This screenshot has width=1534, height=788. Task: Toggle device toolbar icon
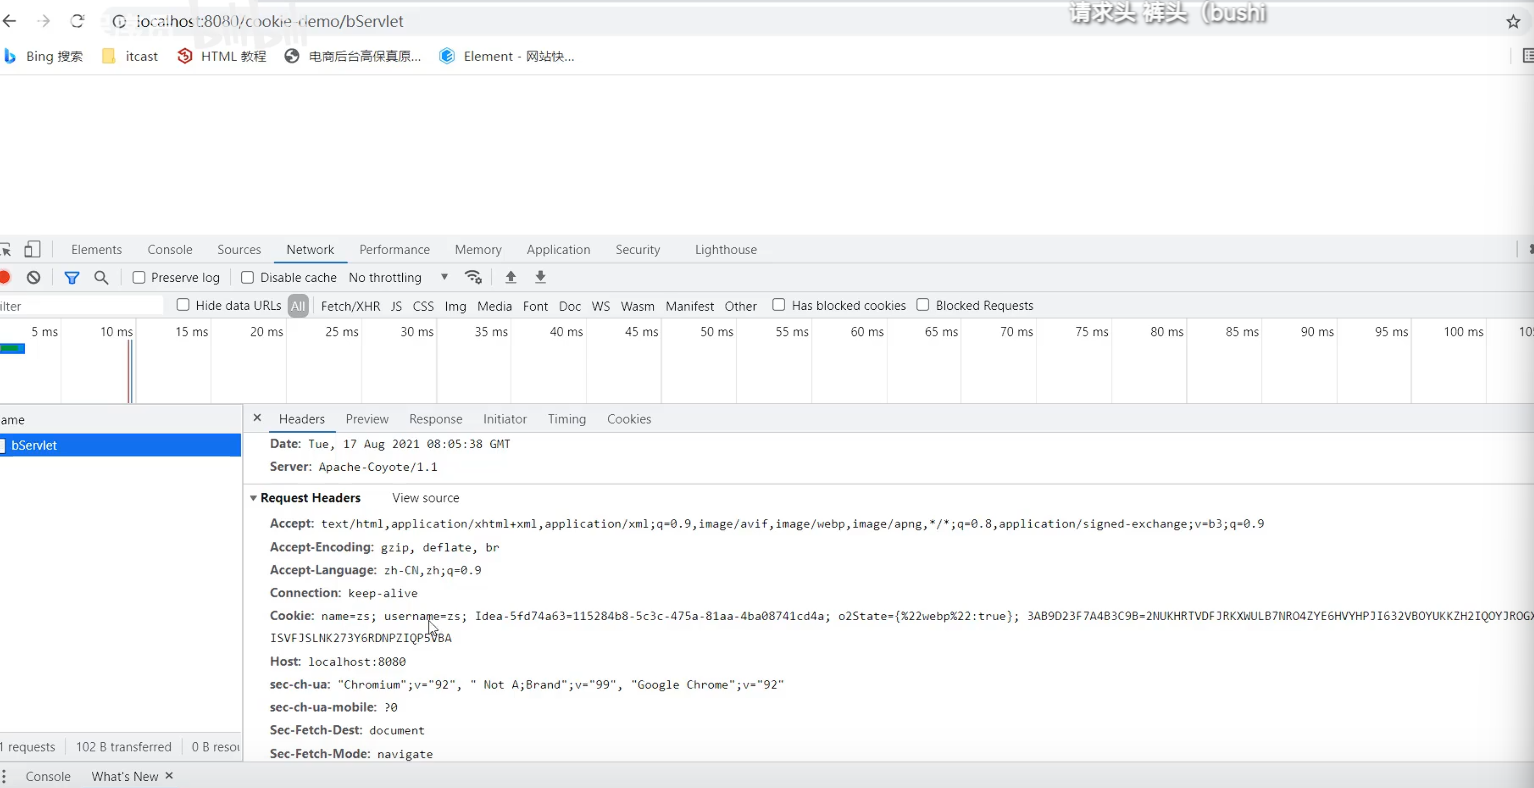(x=33, y=249)
